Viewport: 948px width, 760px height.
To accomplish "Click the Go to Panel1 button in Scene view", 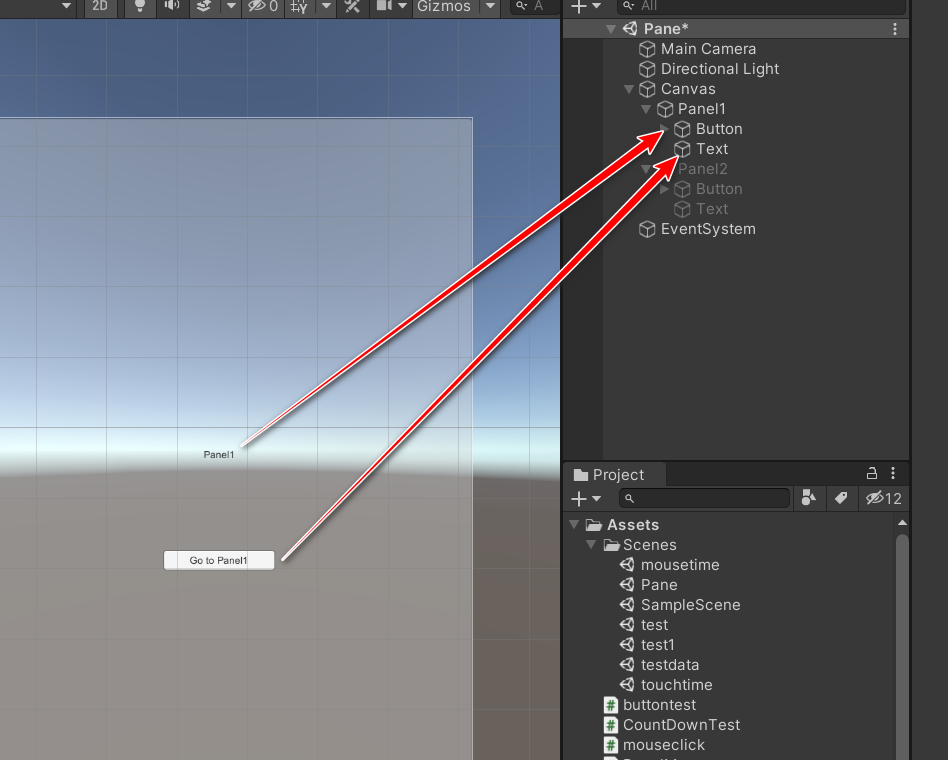I will 218,560.
